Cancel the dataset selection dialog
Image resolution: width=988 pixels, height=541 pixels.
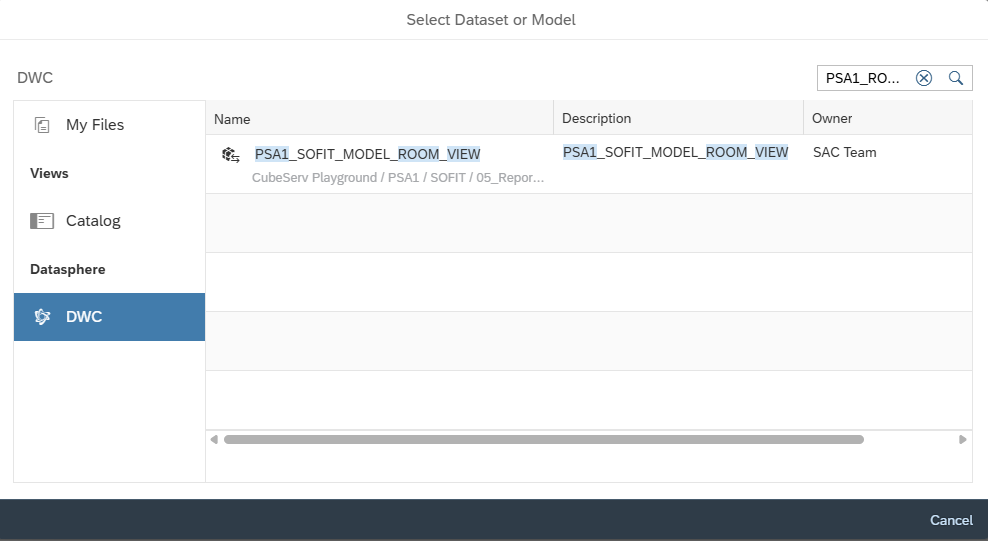[x=951, y=520]
